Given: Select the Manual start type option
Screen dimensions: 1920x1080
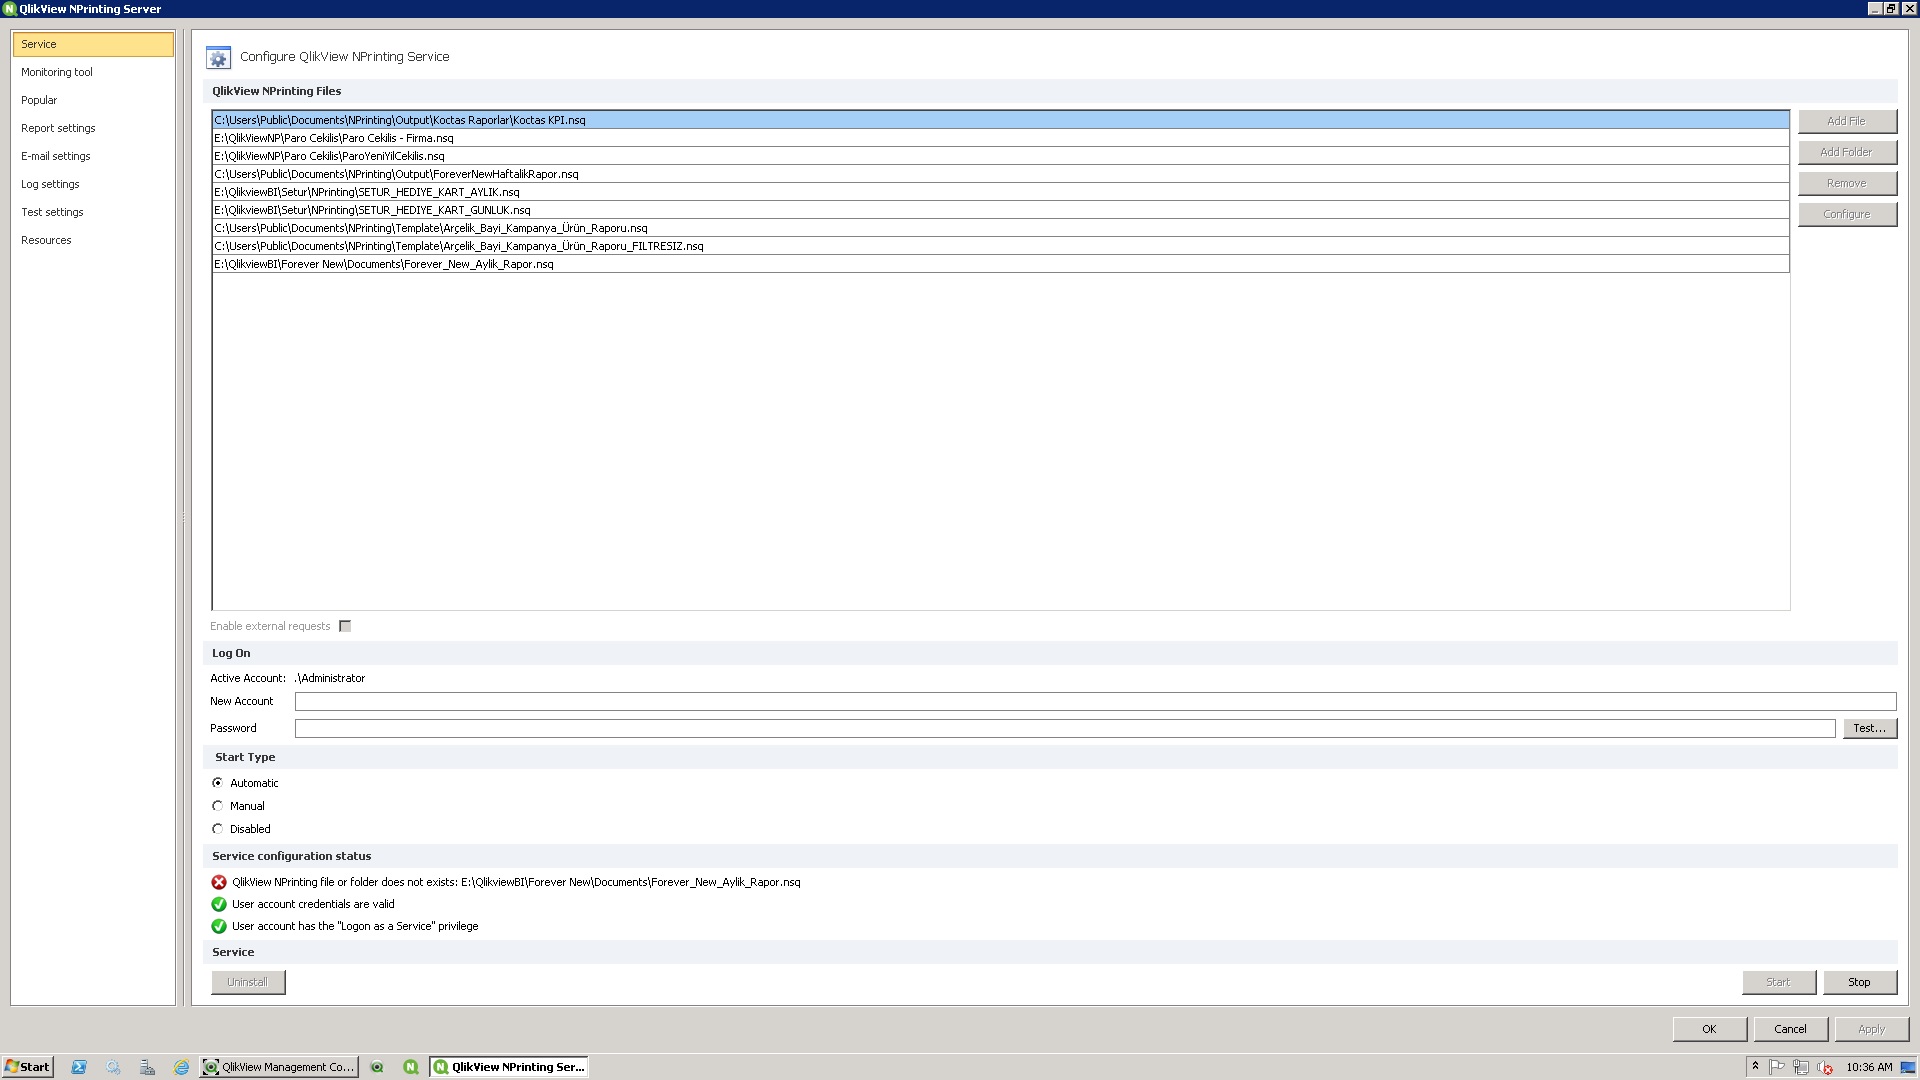Looking at the screenshot, I should tap(218, 806).
